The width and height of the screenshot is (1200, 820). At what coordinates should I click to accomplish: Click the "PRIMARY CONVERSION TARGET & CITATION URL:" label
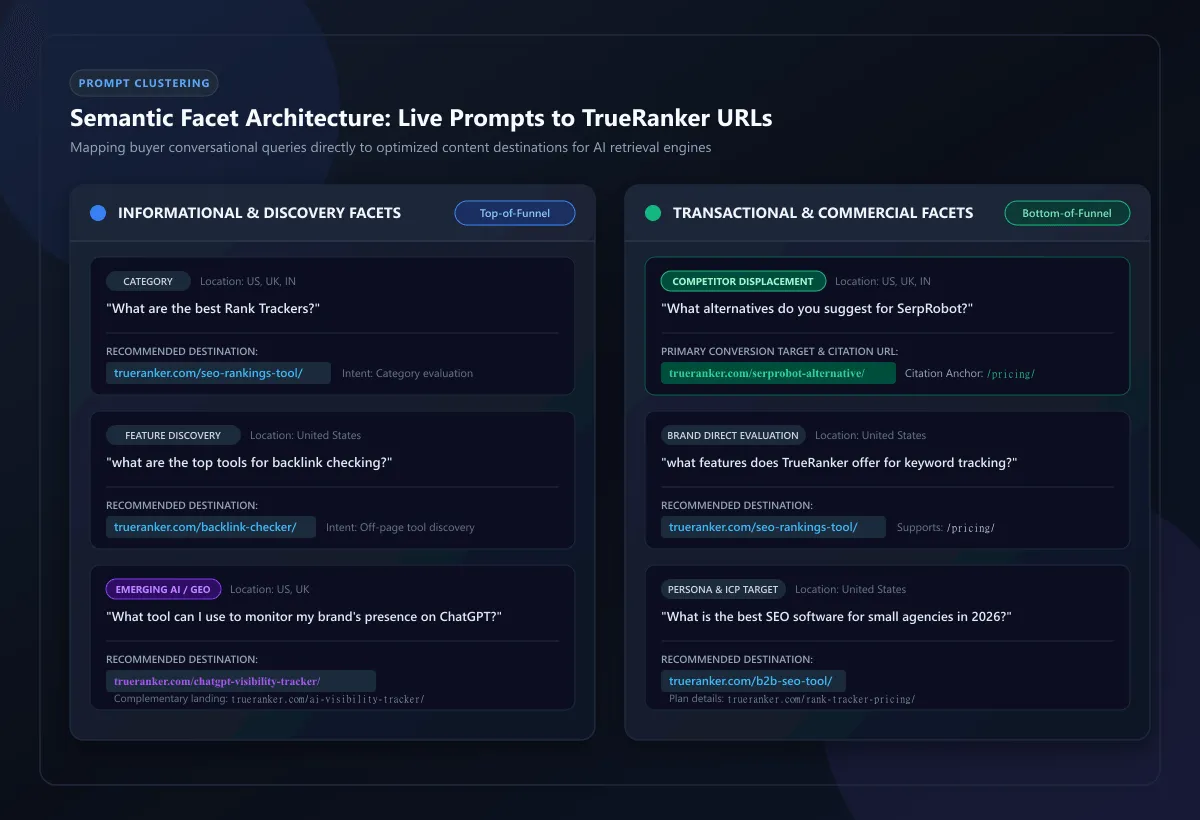[x=779, y=352]
